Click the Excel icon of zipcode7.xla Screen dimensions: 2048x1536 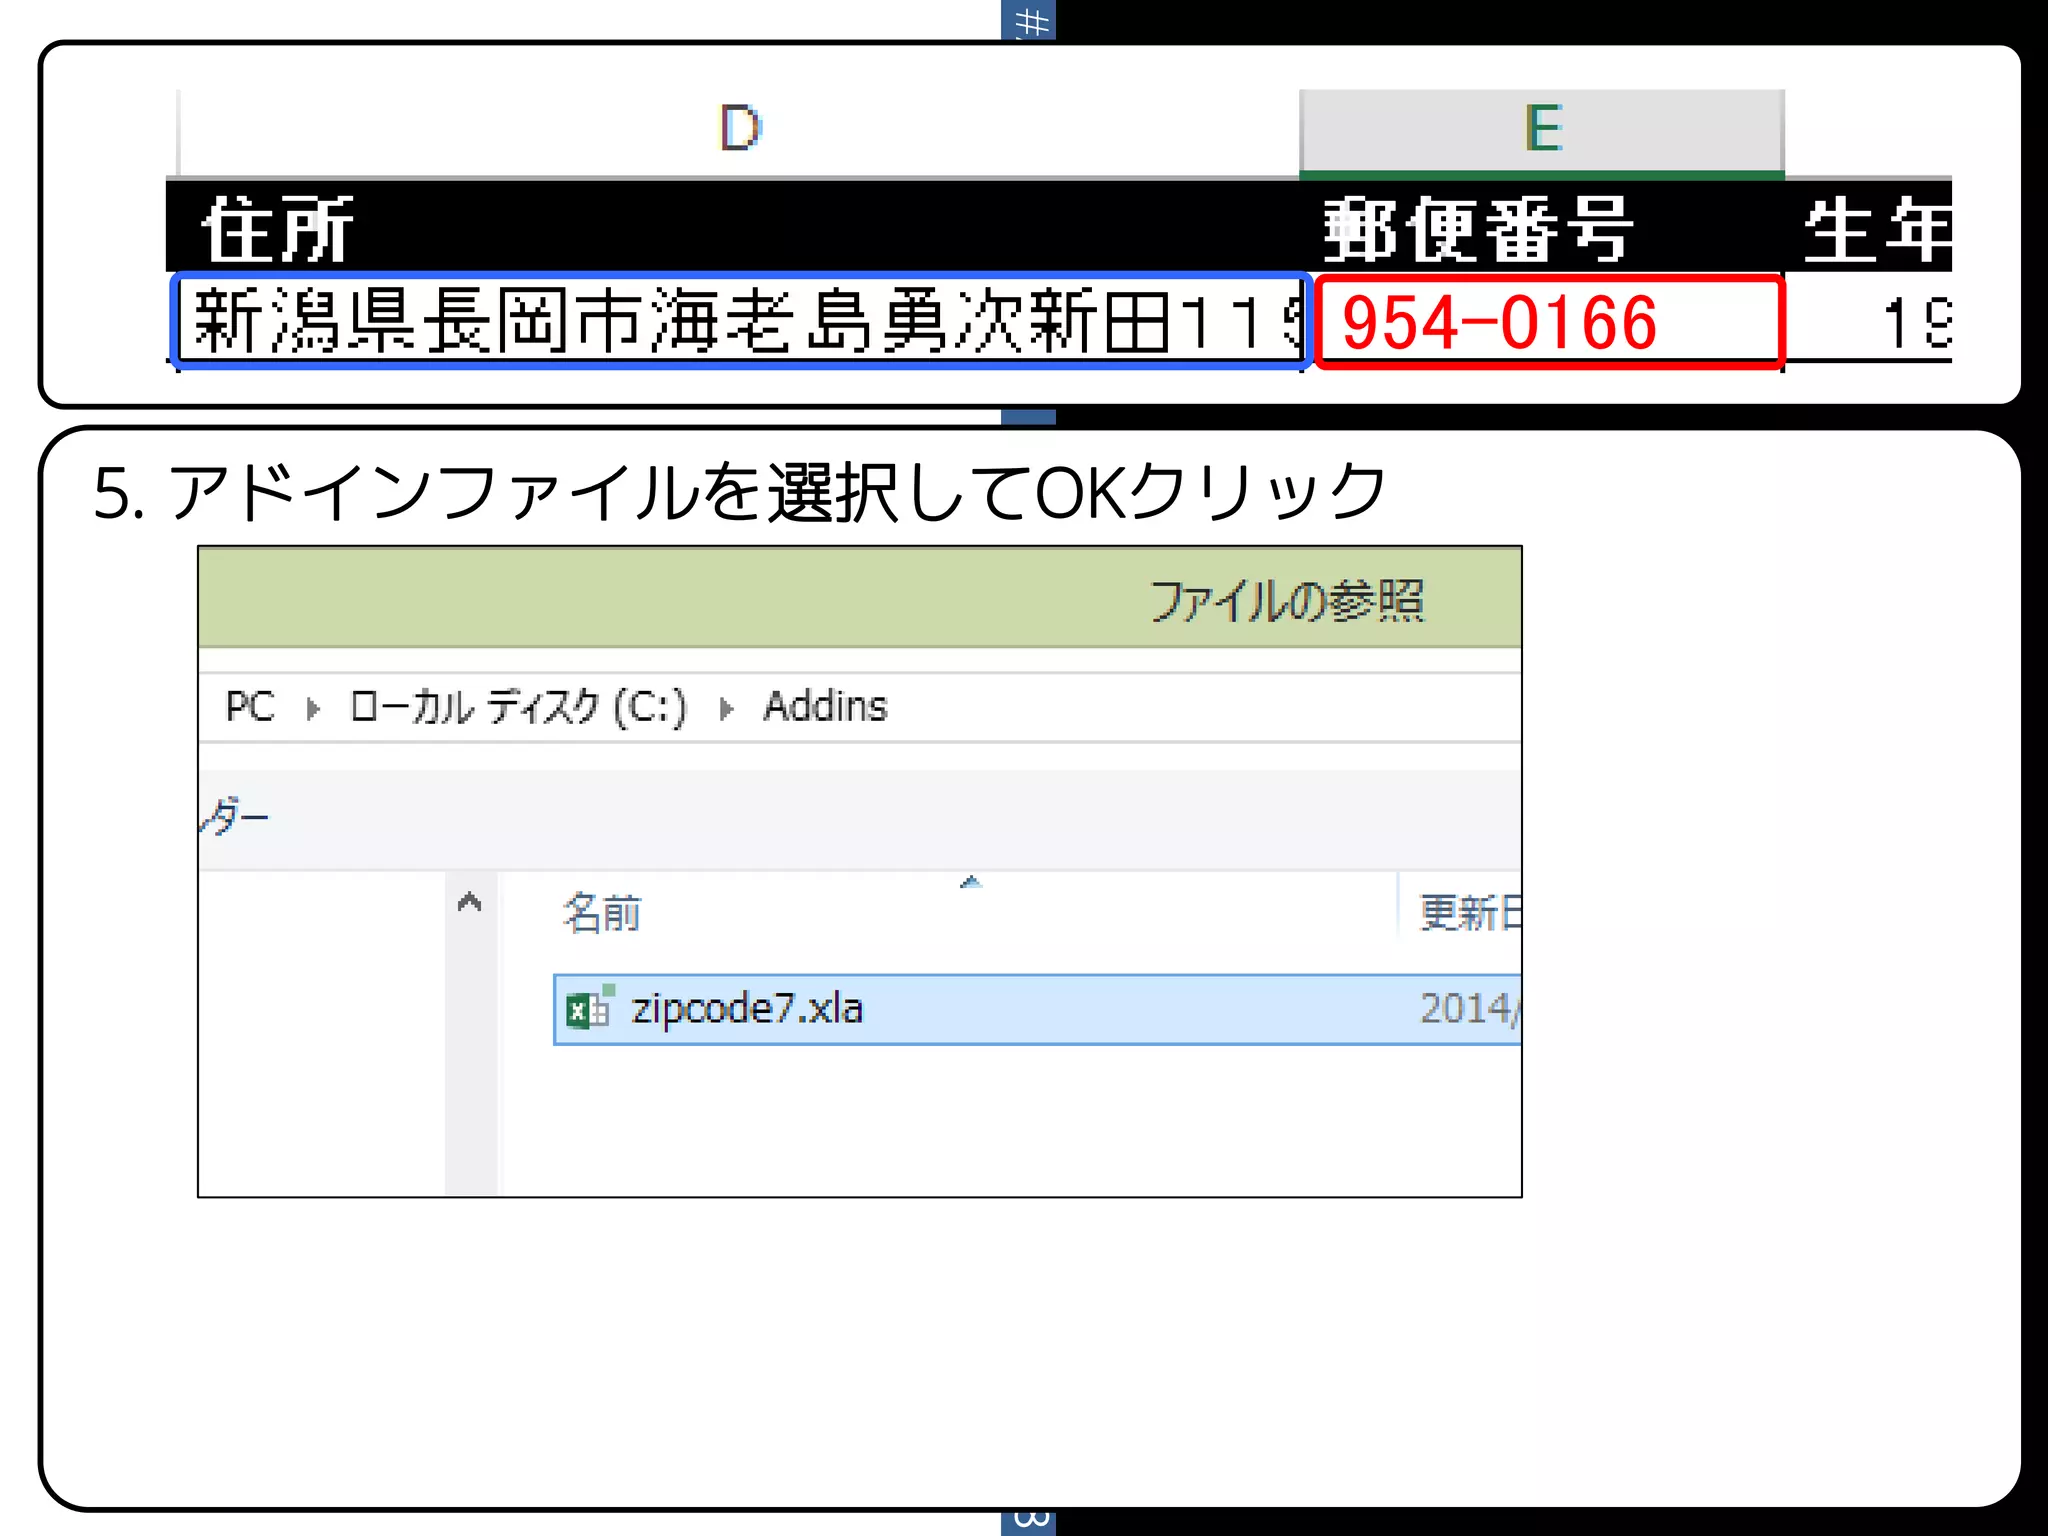(589, 1008)
